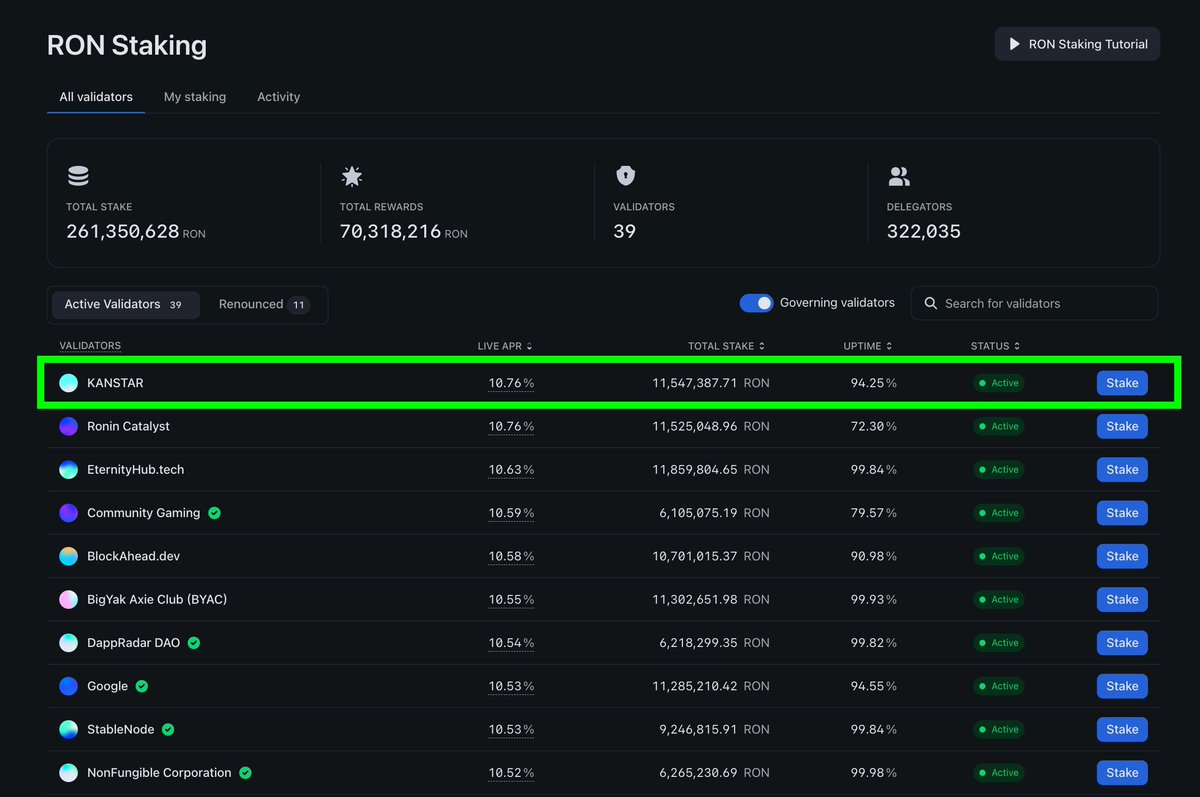Sort by Live APR column
The width and height of the screenshot is (1200, 797).
505,346
